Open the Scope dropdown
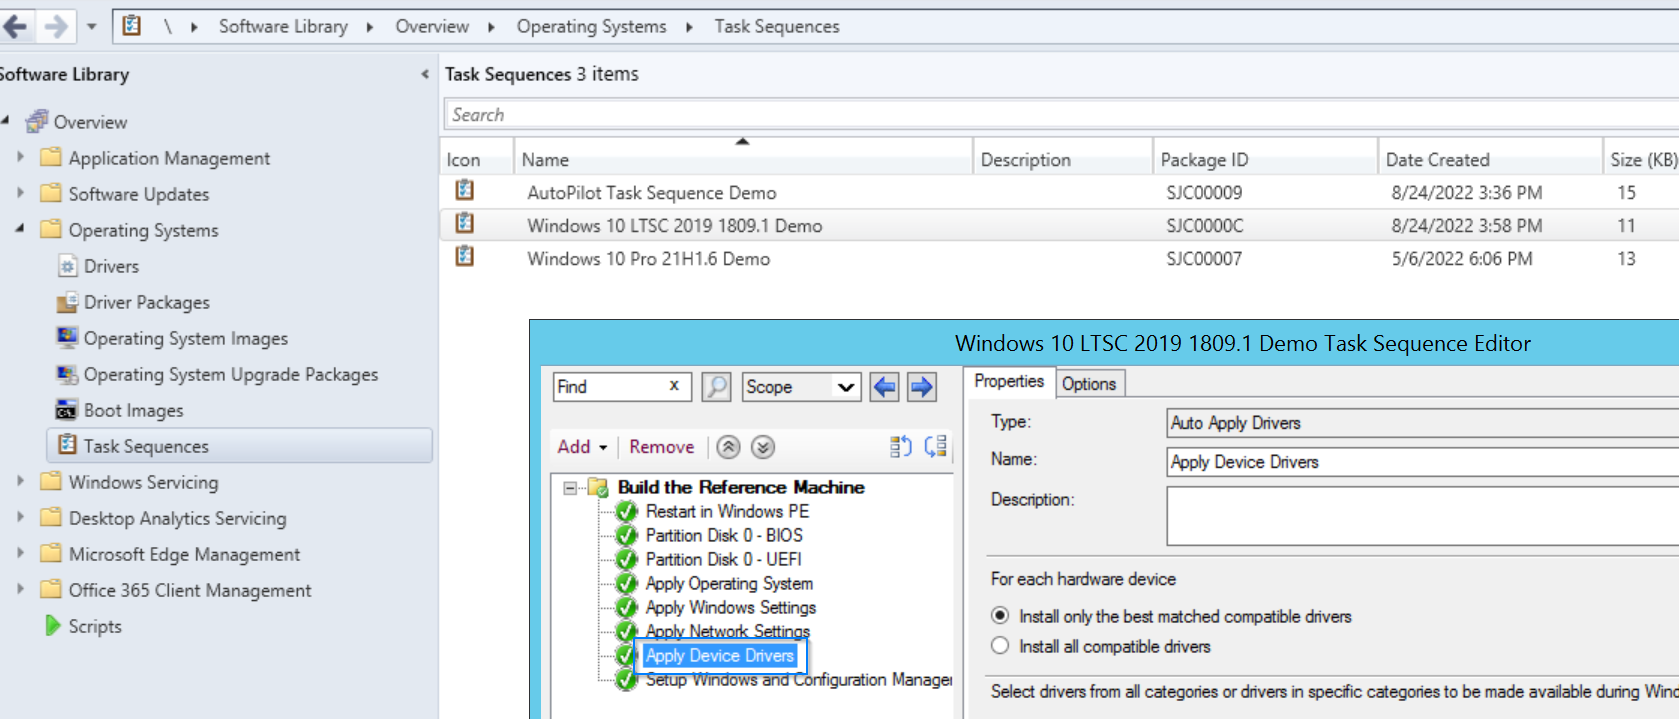This screenshot has width=1679, height=719. [801, 387]
